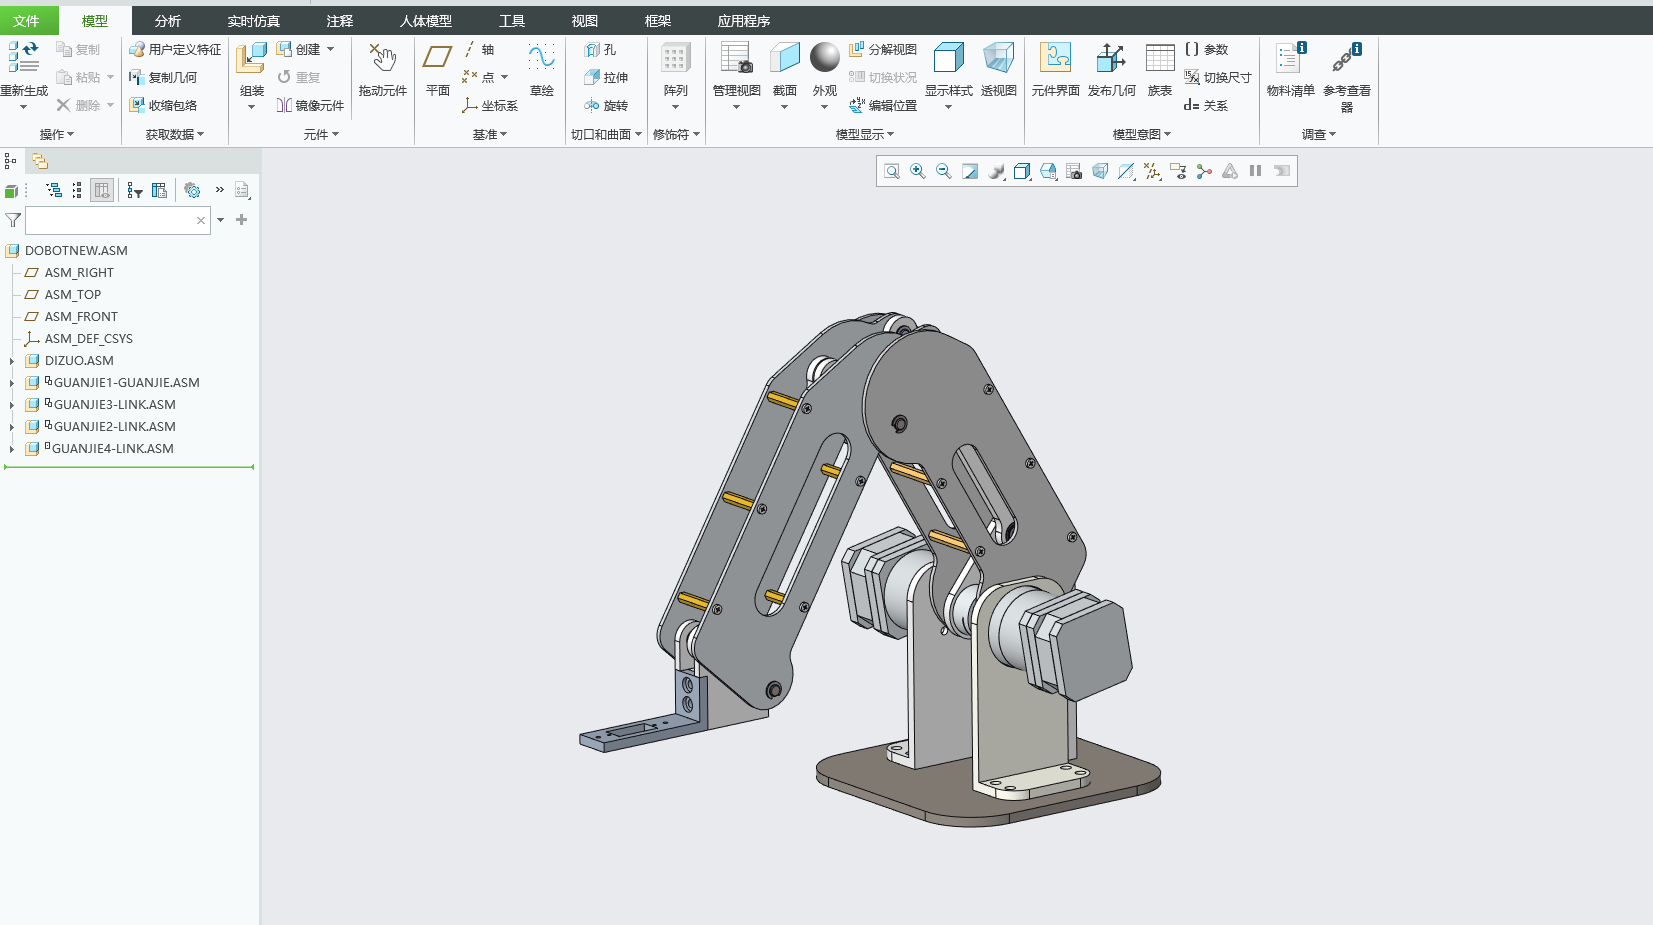Image resolution: width=1653 pixels, height=925 pixels.
Task: Open saved orientations in graphics toolbar
Action: pos(1048,171)
